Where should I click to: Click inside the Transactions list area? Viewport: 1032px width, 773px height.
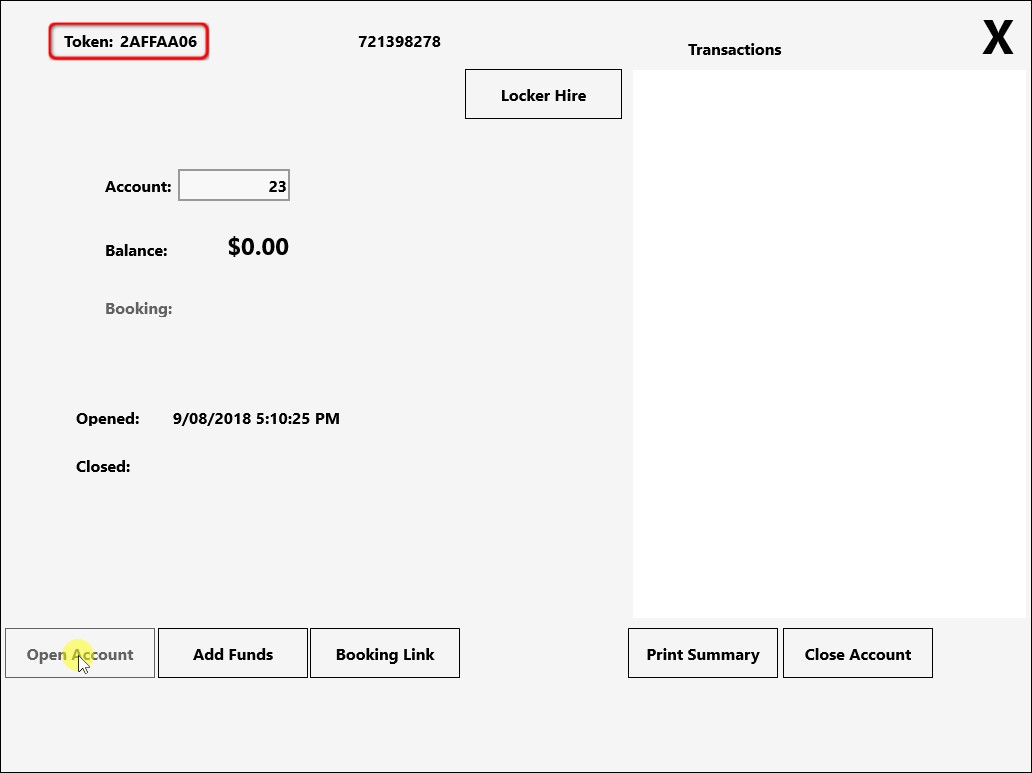click(x=829, y=344)
